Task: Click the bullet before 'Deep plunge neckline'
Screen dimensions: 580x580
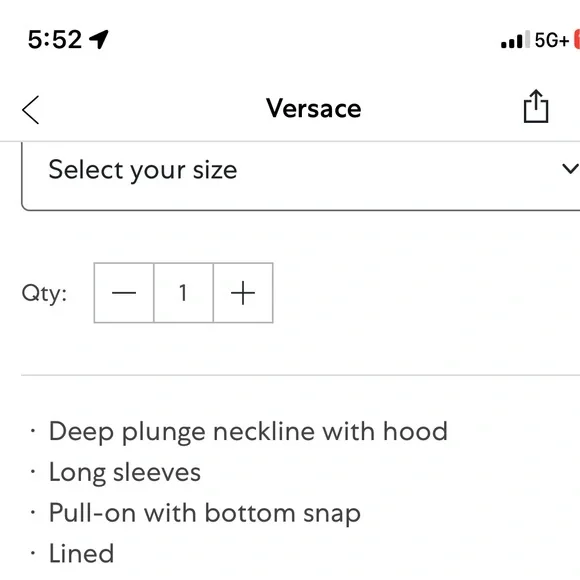Action: pyautogui.click(x=33, y=431)
